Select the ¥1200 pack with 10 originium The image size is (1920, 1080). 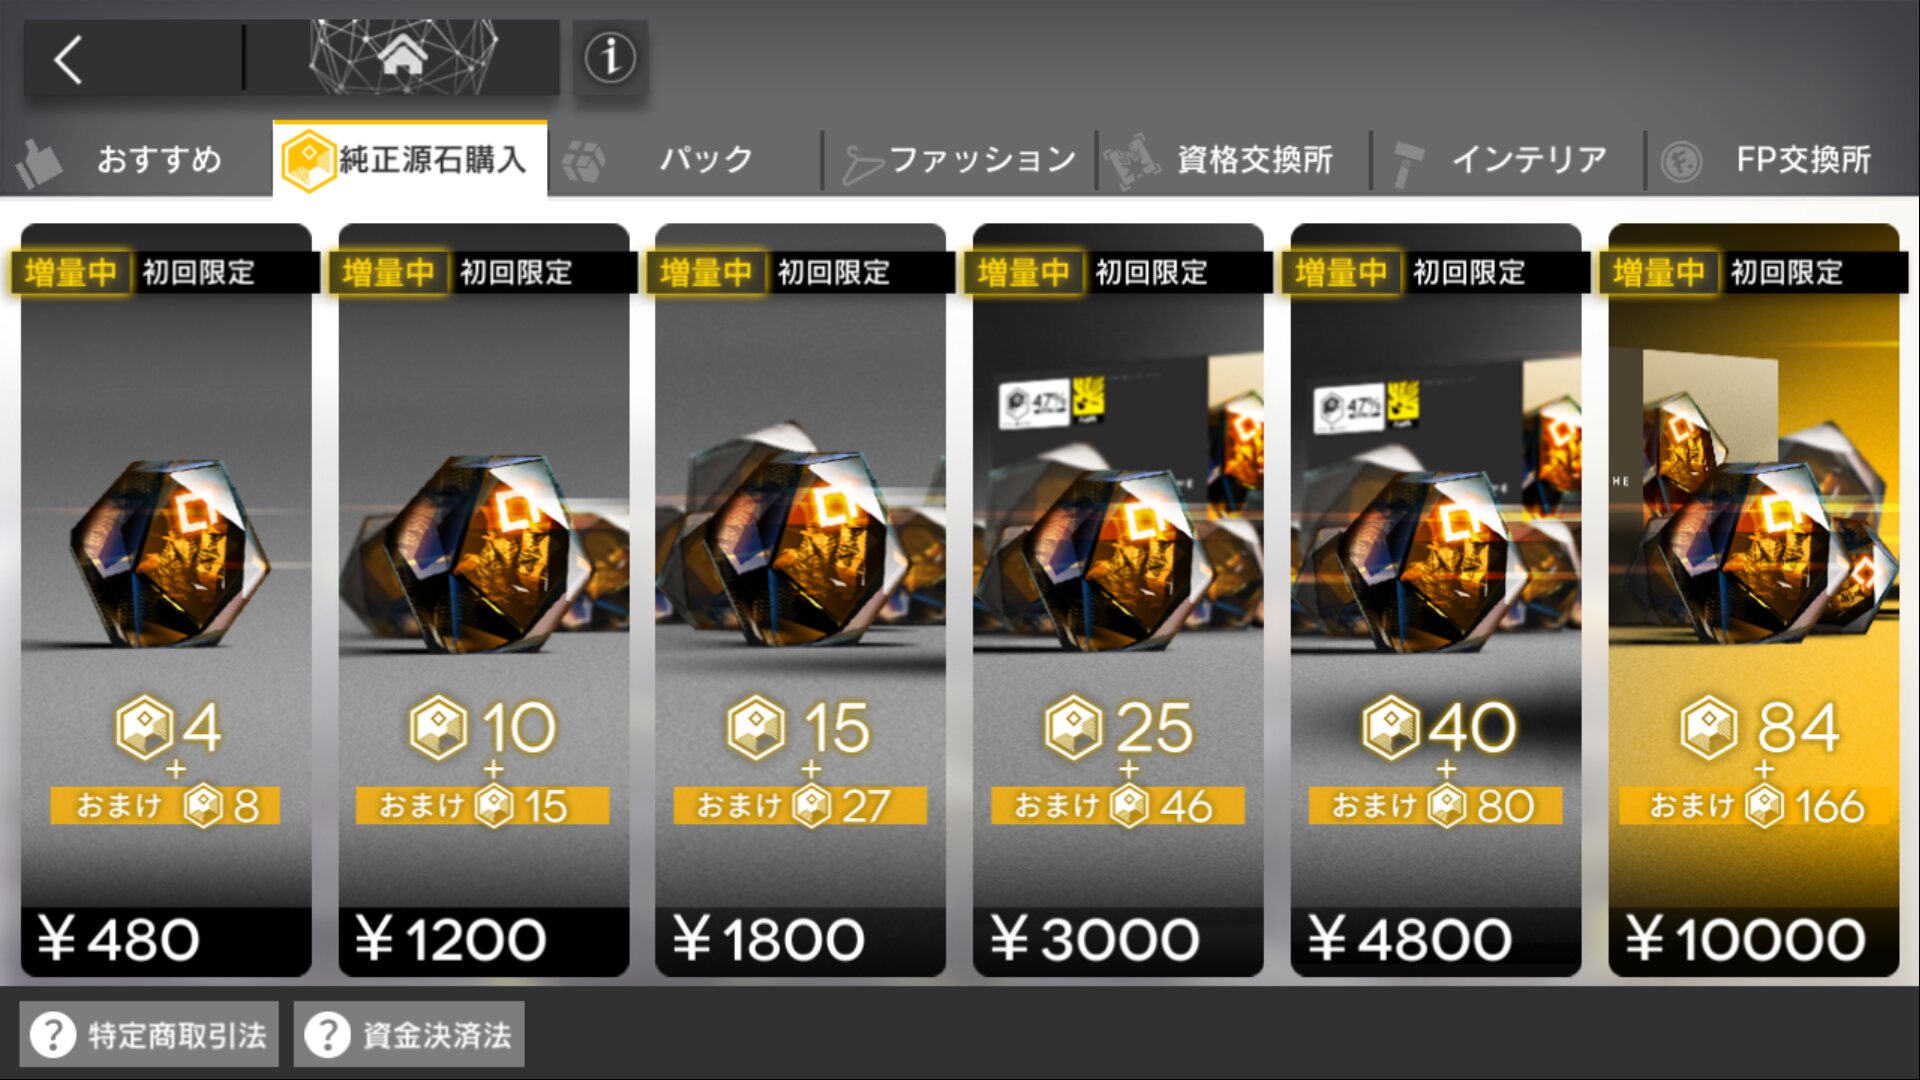coord(484,600)
